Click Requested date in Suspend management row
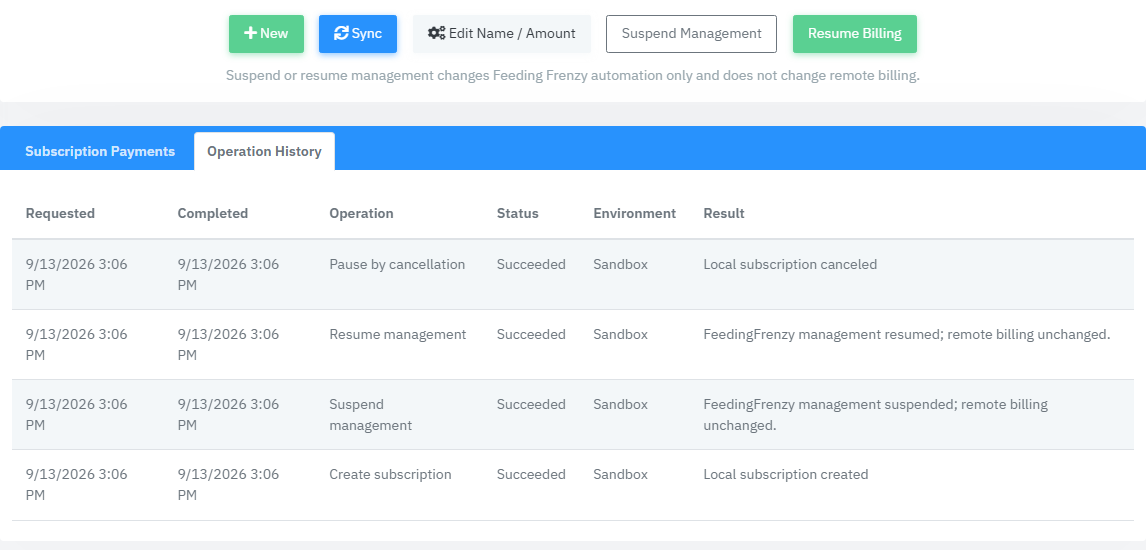Image resolution: width=1146 pixels, height=550 pixels. (76, 415)
